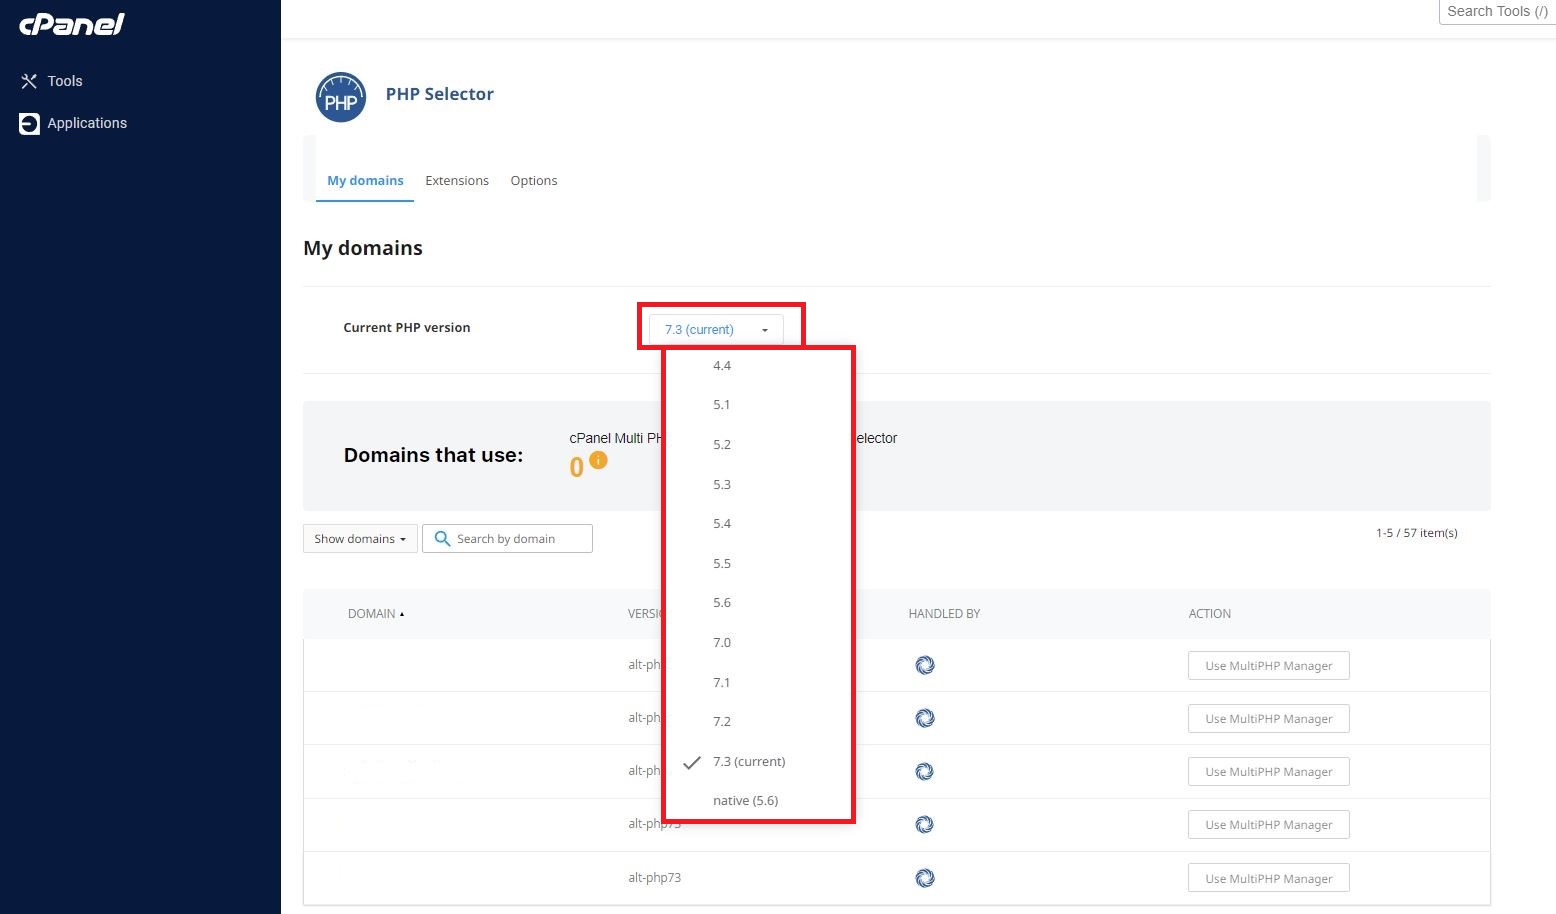1556x914 pixels.
Task: Select PHP version 4.4
Action: [722, 366]
